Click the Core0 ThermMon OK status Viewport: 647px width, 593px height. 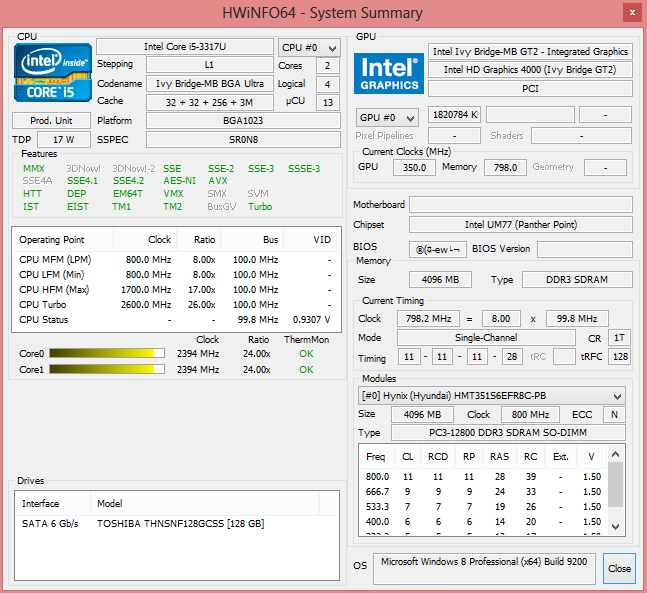coord(306,354)
